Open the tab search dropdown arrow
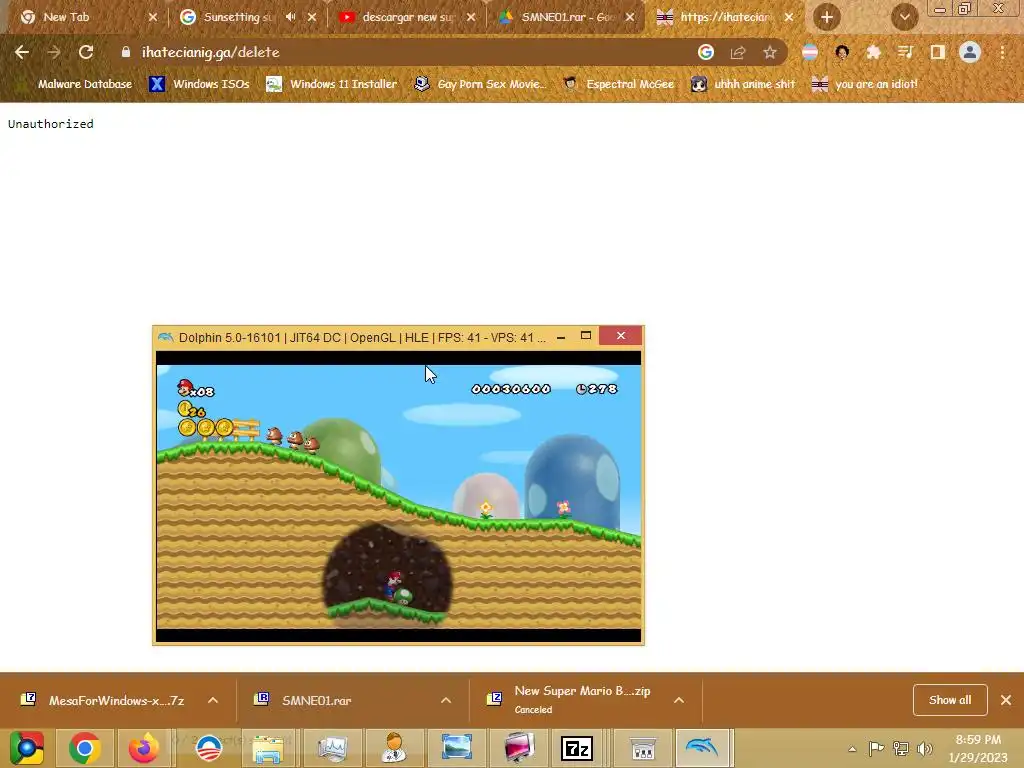This screenshot has width=1024, height=768. (x=904, y=17)
